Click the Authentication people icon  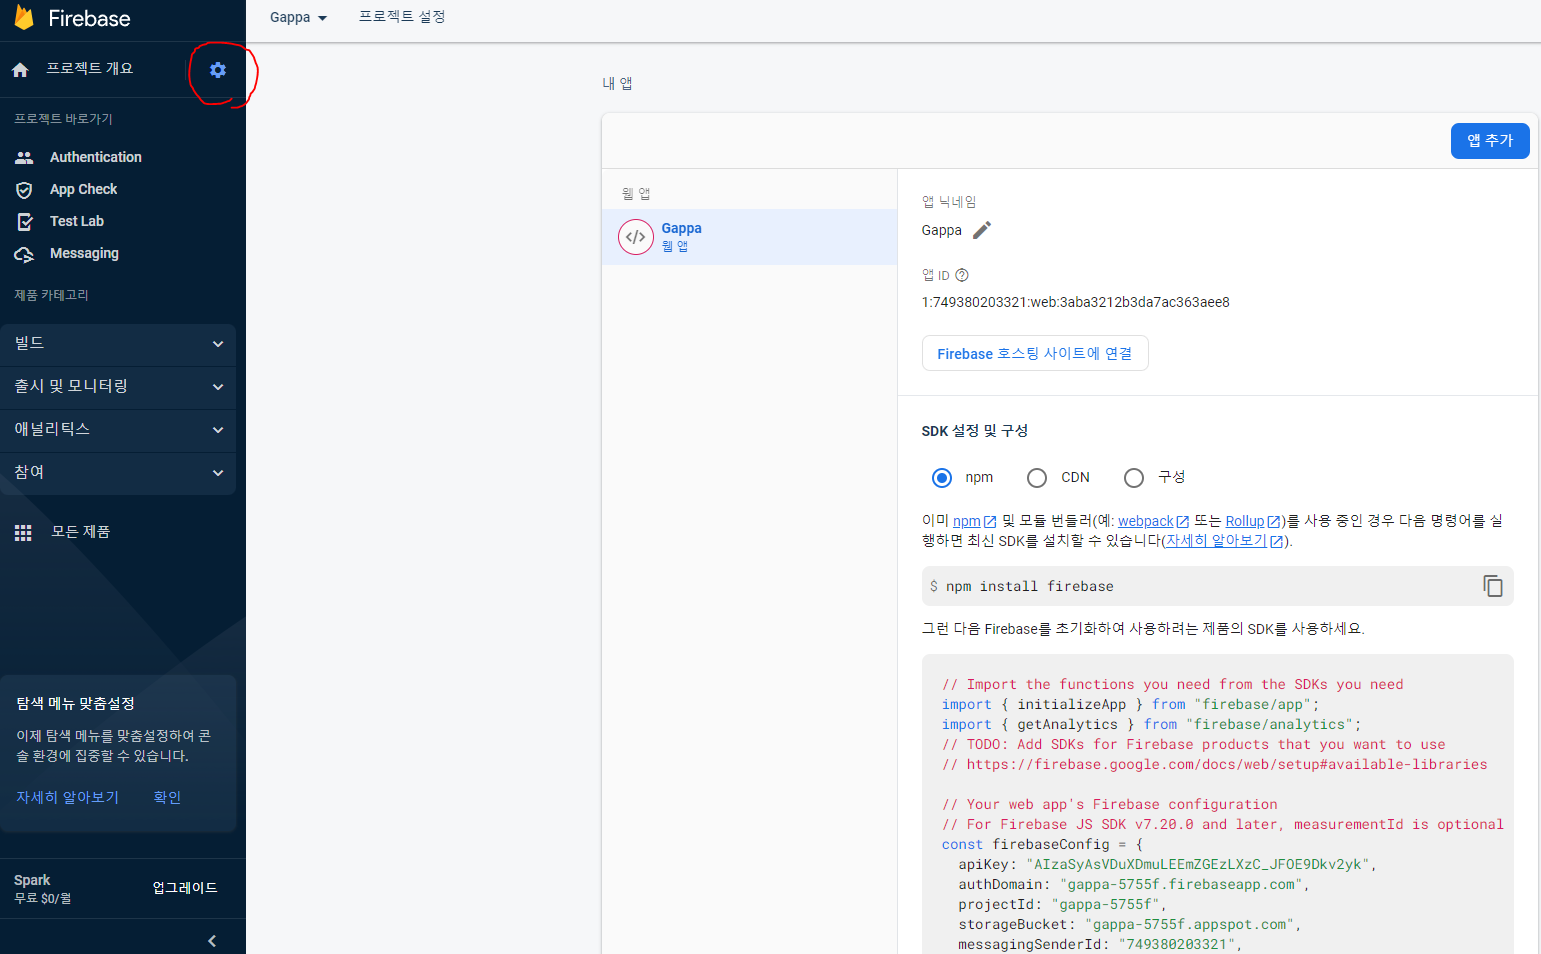24,157
